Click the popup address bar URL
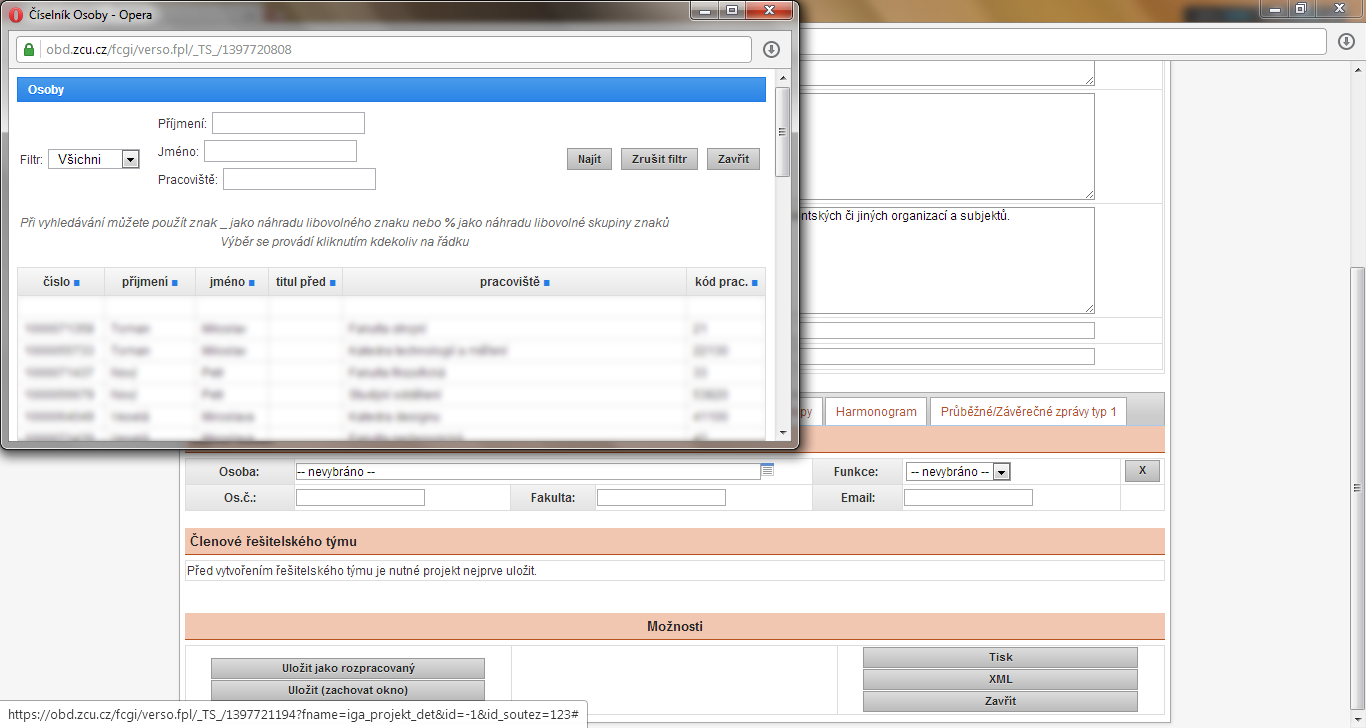The height and width of the screenshot is (728, 1366). pyautogui.click(x=169, y=49)
